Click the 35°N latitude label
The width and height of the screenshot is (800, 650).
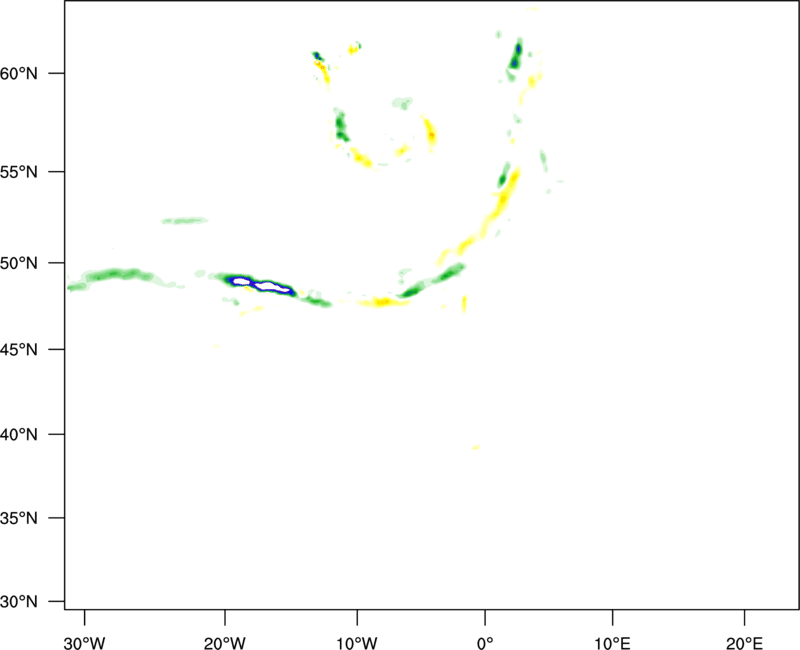click(19, 518)
